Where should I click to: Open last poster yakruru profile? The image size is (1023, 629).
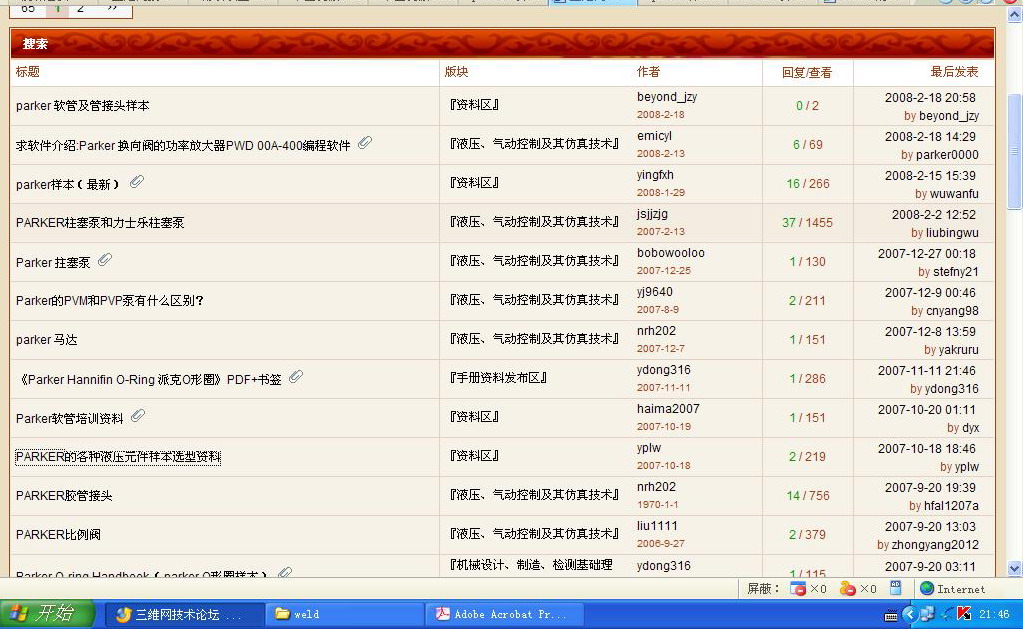959,350
